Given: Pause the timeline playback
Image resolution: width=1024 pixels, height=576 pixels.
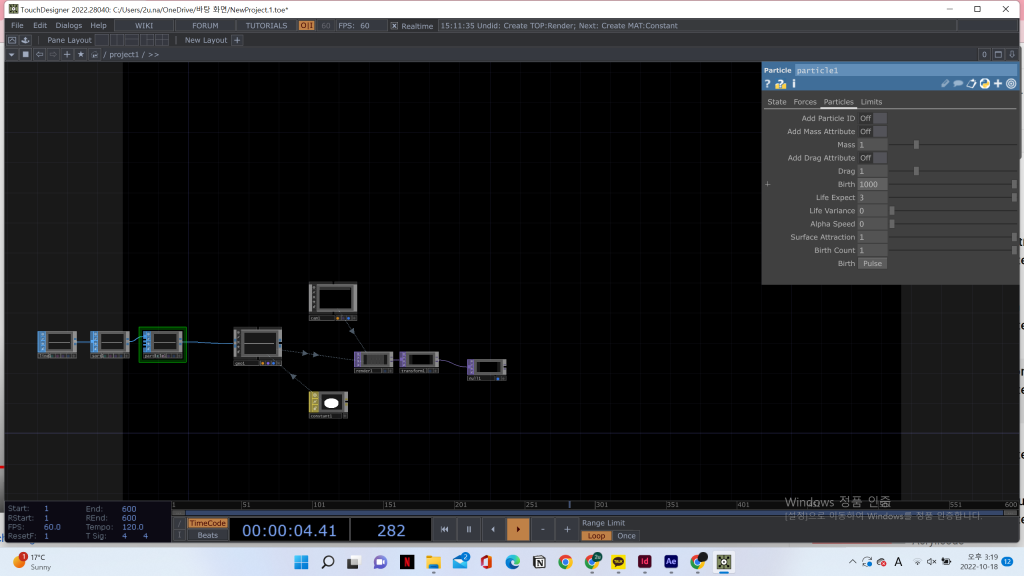Looking at the screenshot, I should 468,529.
